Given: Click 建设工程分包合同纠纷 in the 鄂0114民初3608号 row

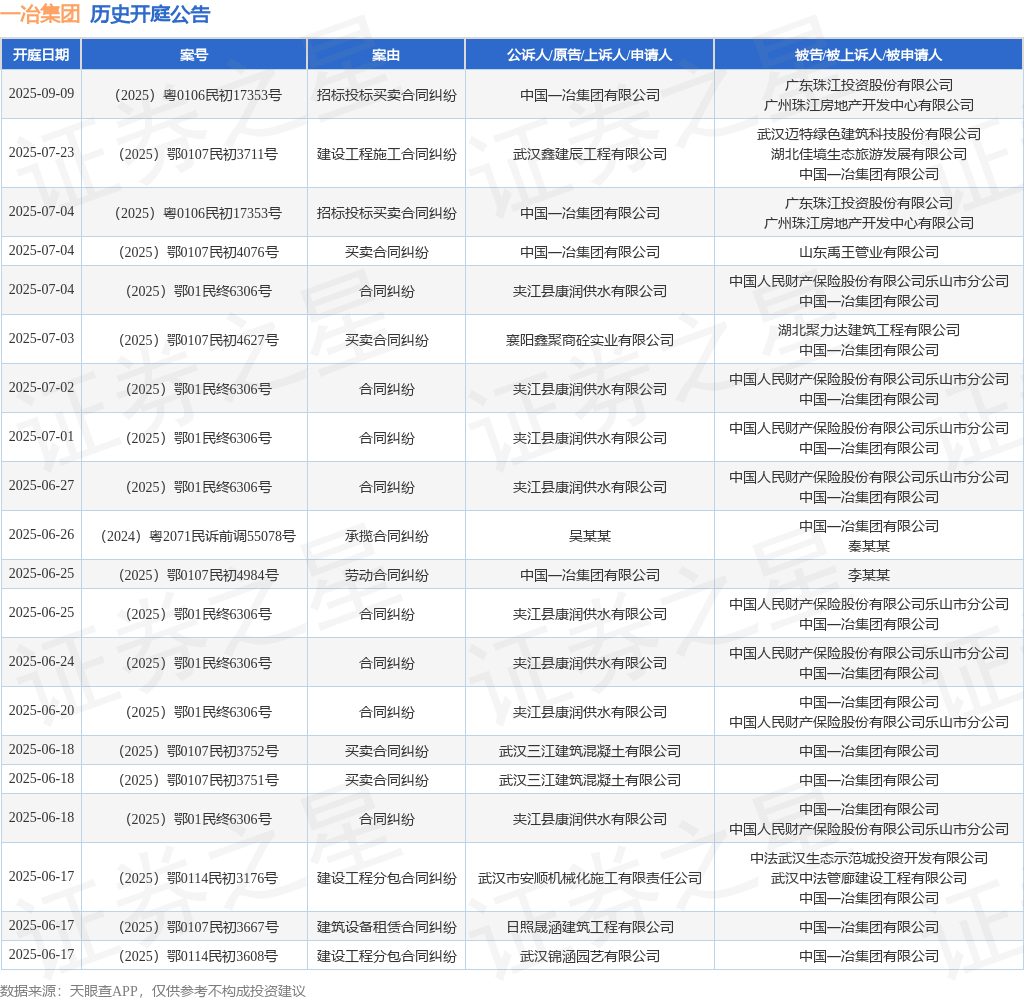Looking at the screenshot, I should pyautogui.click(x=387, y=957).
